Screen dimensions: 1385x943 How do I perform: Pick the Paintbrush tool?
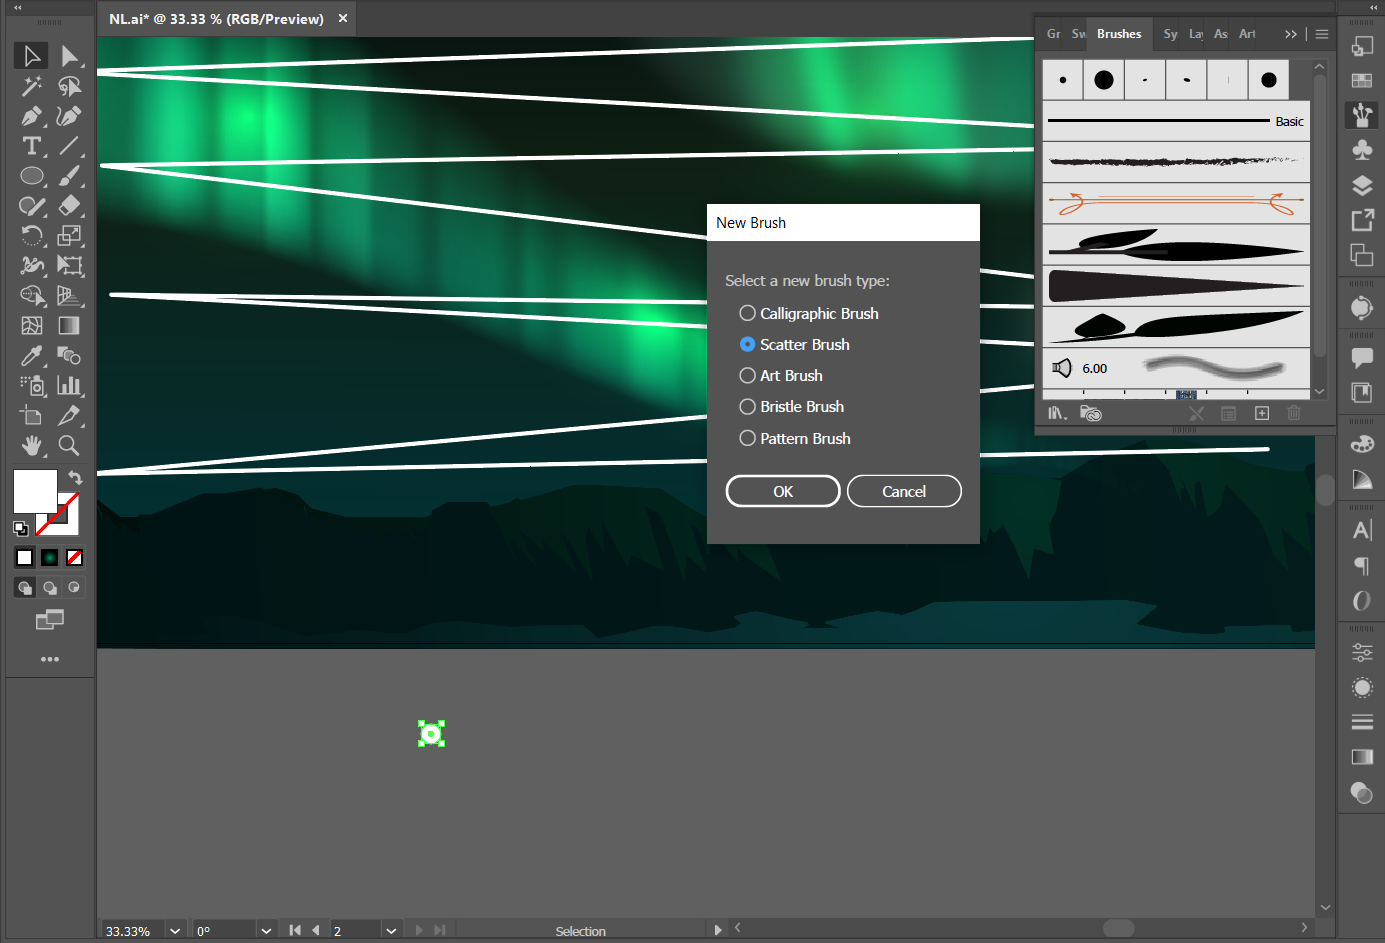coord(69,176)
